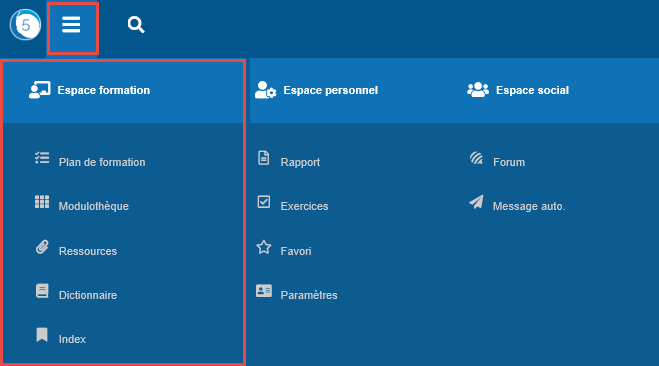Open Paramètres settings
The width and height of the screenshot is (659, 366).
tap(309, 295)
